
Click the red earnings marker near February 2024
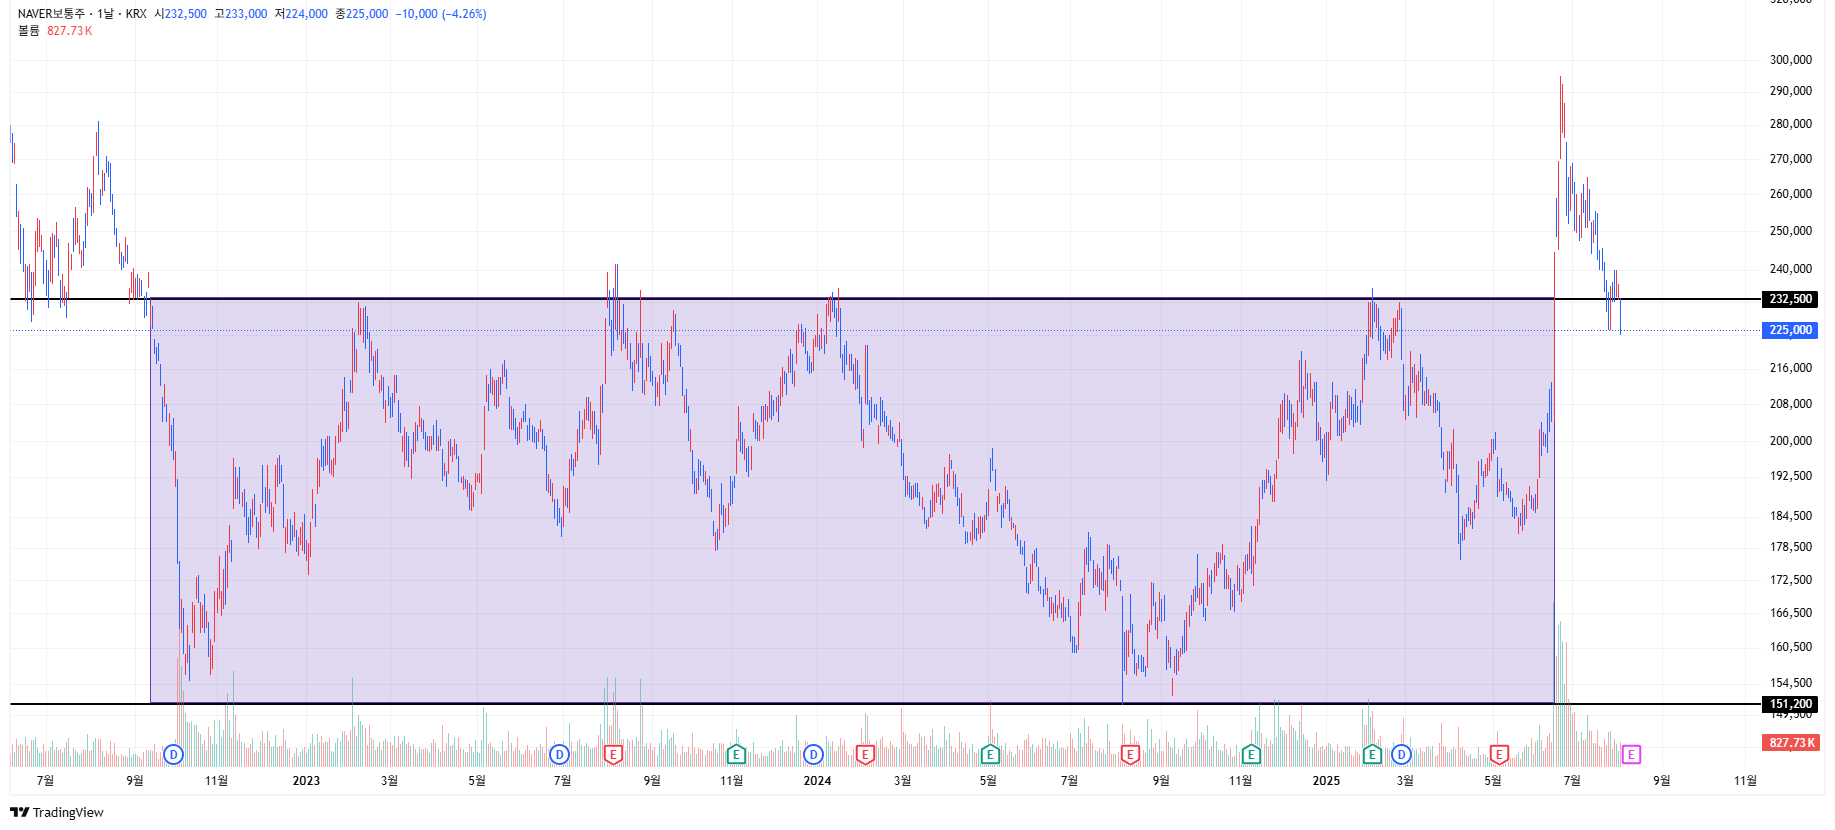pos(865,754)
